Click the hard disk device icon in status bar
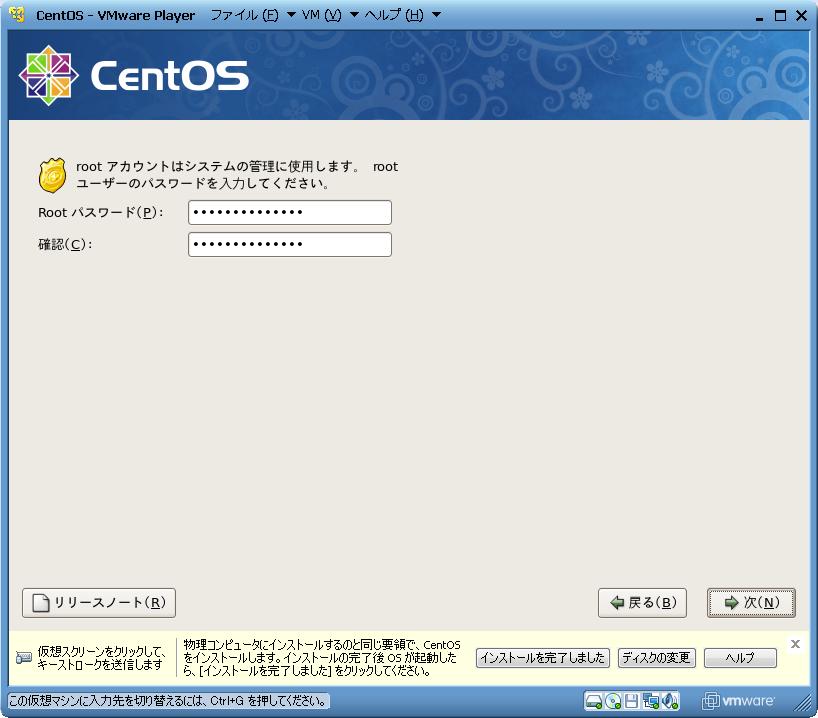 (594, 701)
